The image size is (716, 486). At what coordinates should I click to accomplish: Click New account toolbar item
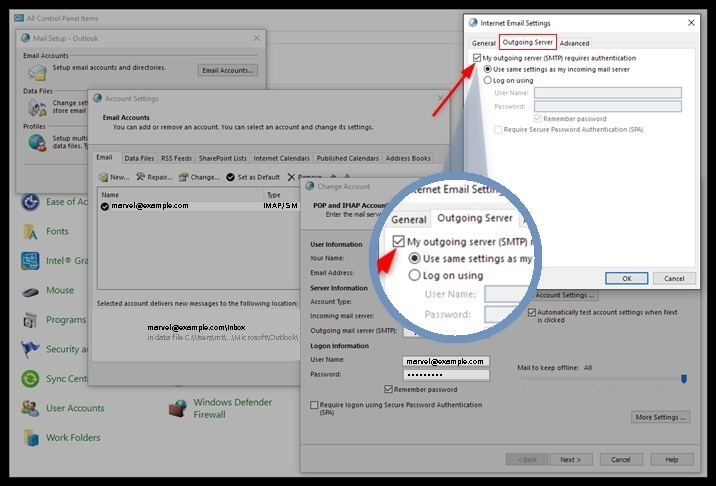point(114,177)
